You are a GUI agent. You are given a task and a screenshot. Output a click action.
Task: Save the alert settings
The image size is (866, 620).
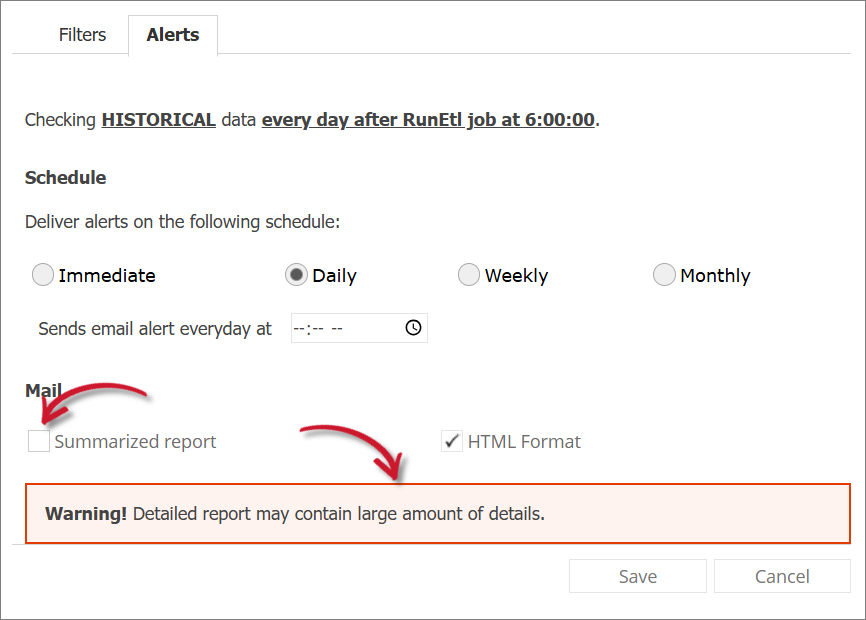[x=637, y=576]
